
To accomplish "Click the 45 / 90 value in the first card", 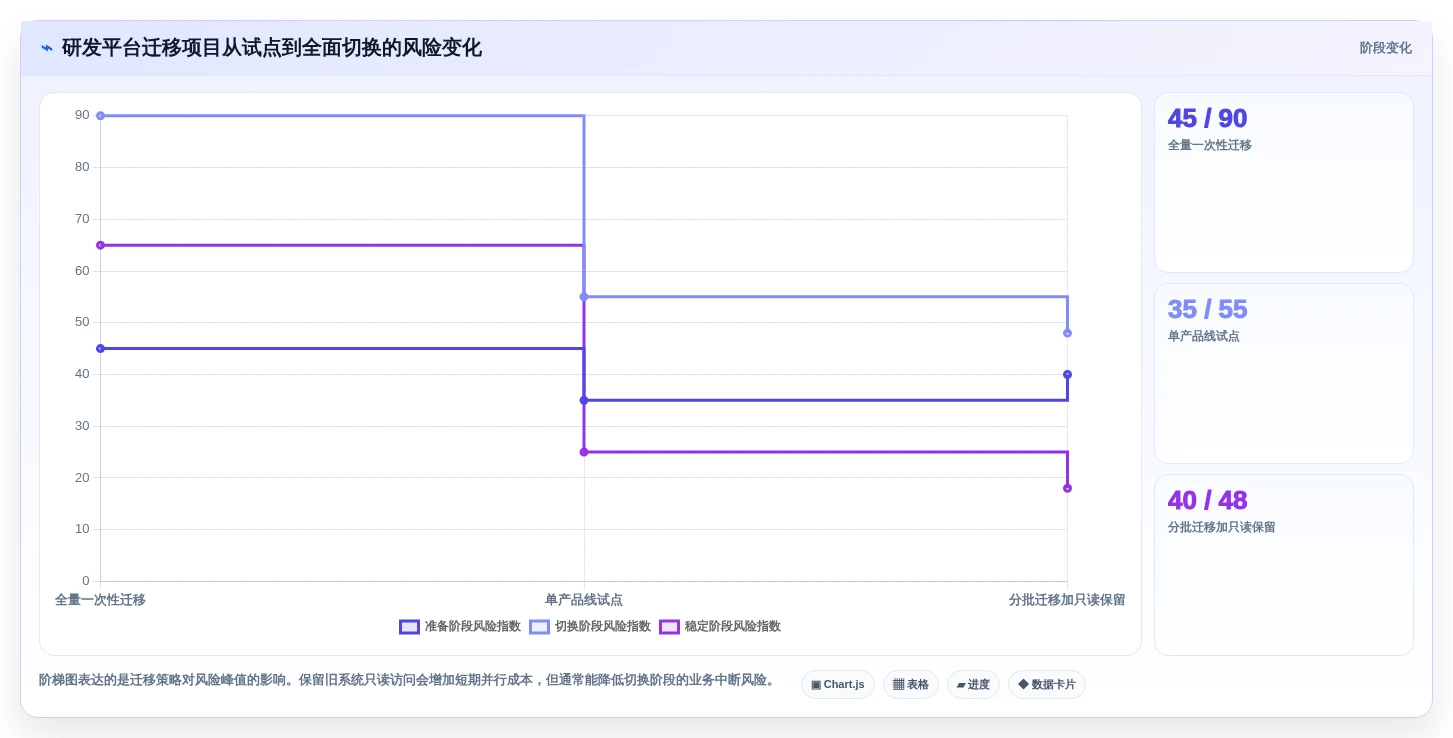I will (x=1207, y=118).
